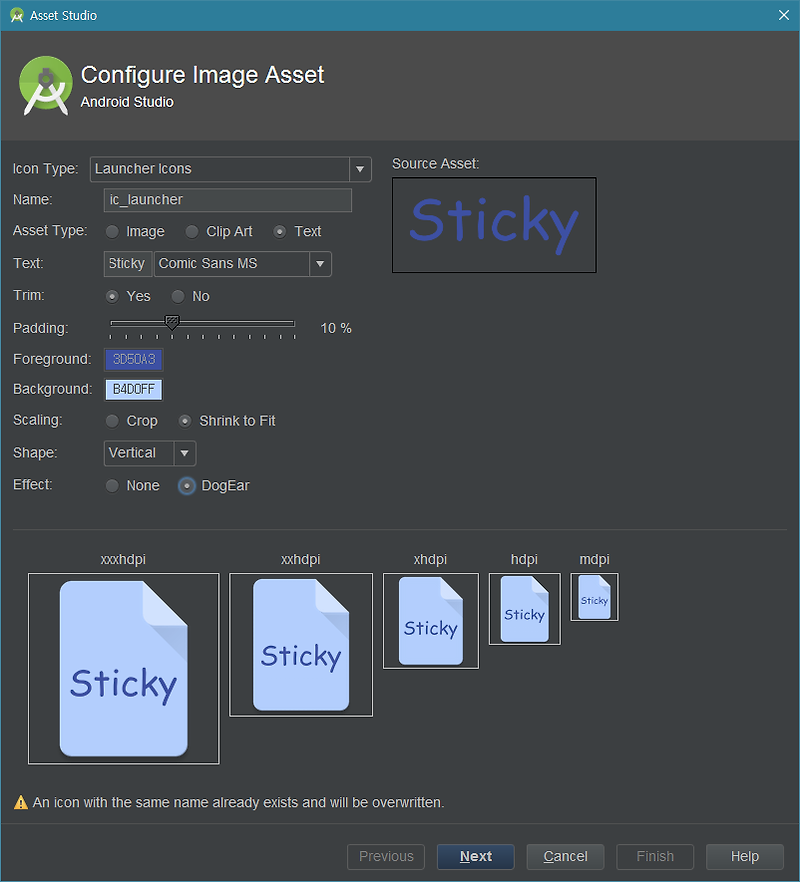Click the xhdpi icon preview

(x=431, y=621)
